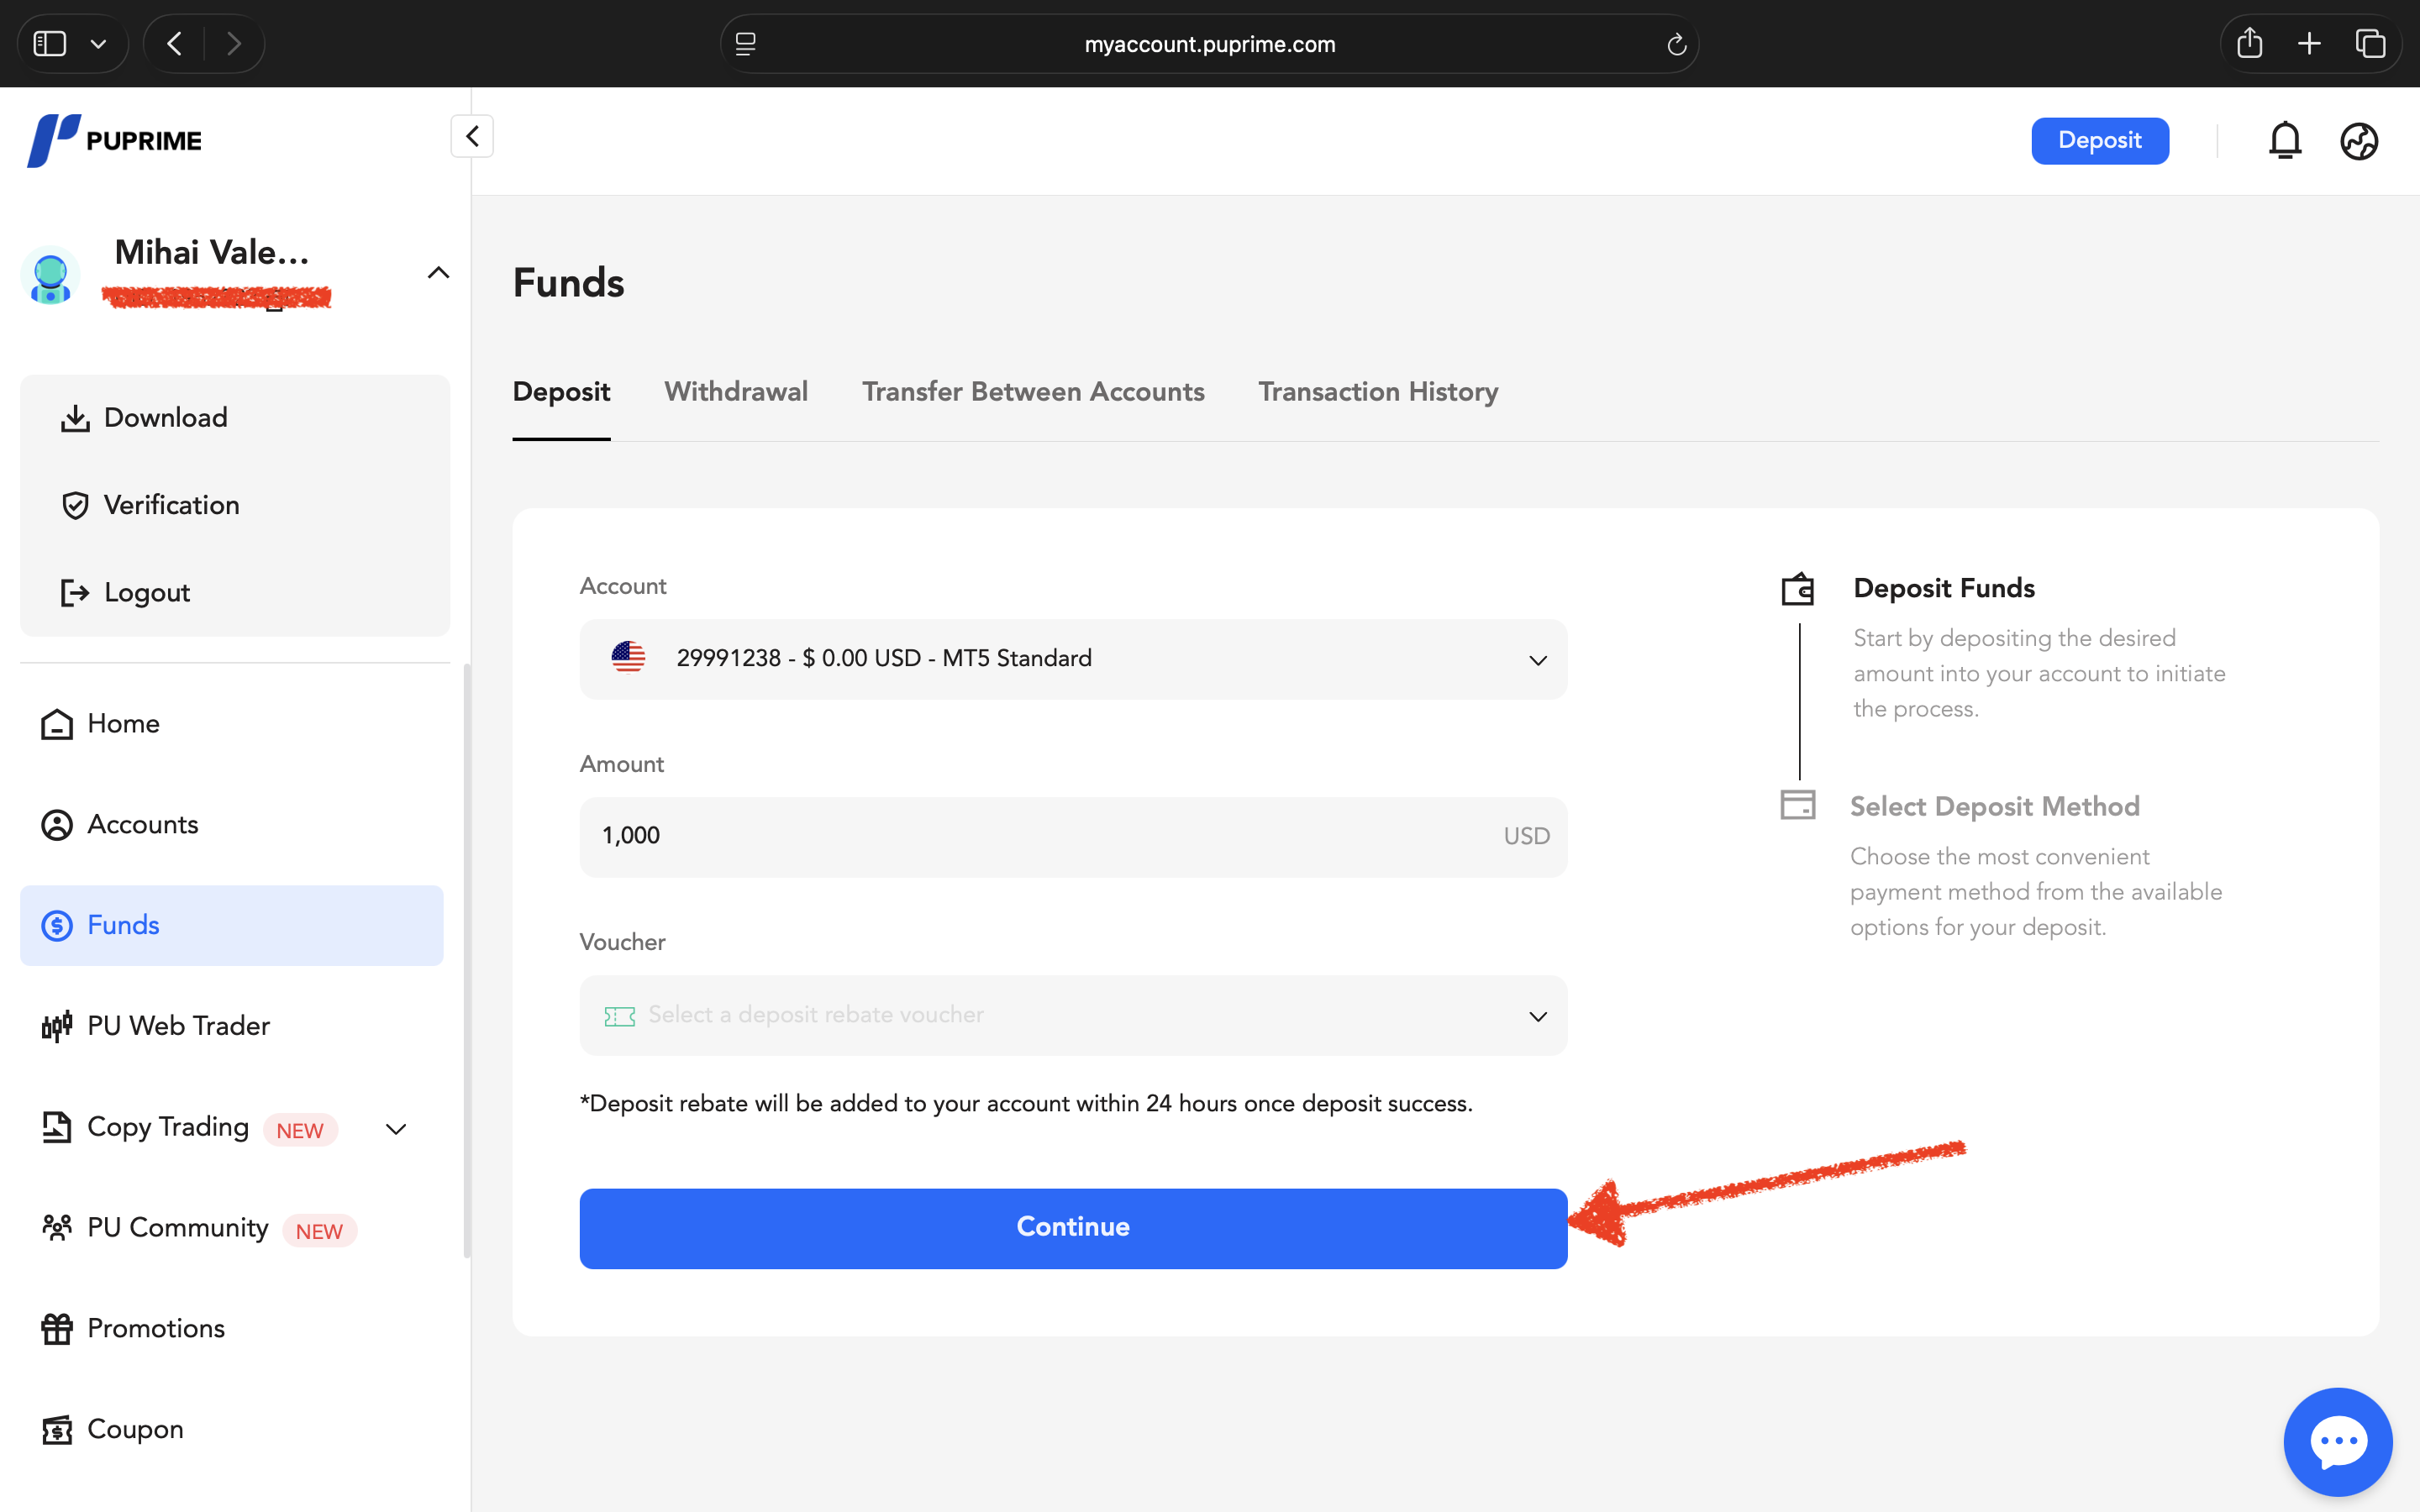Open the Transaction History tab

(1378, 392)
